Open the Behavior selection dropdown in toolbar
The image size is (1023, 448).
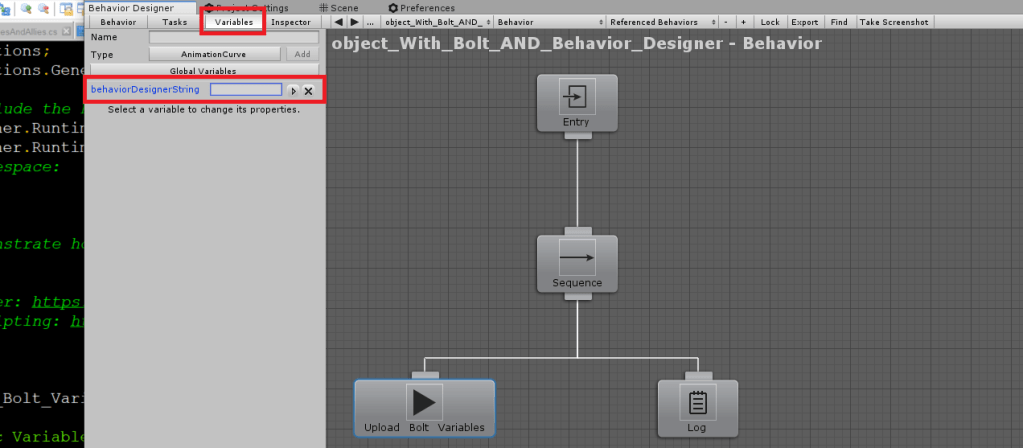click(549, 22)
